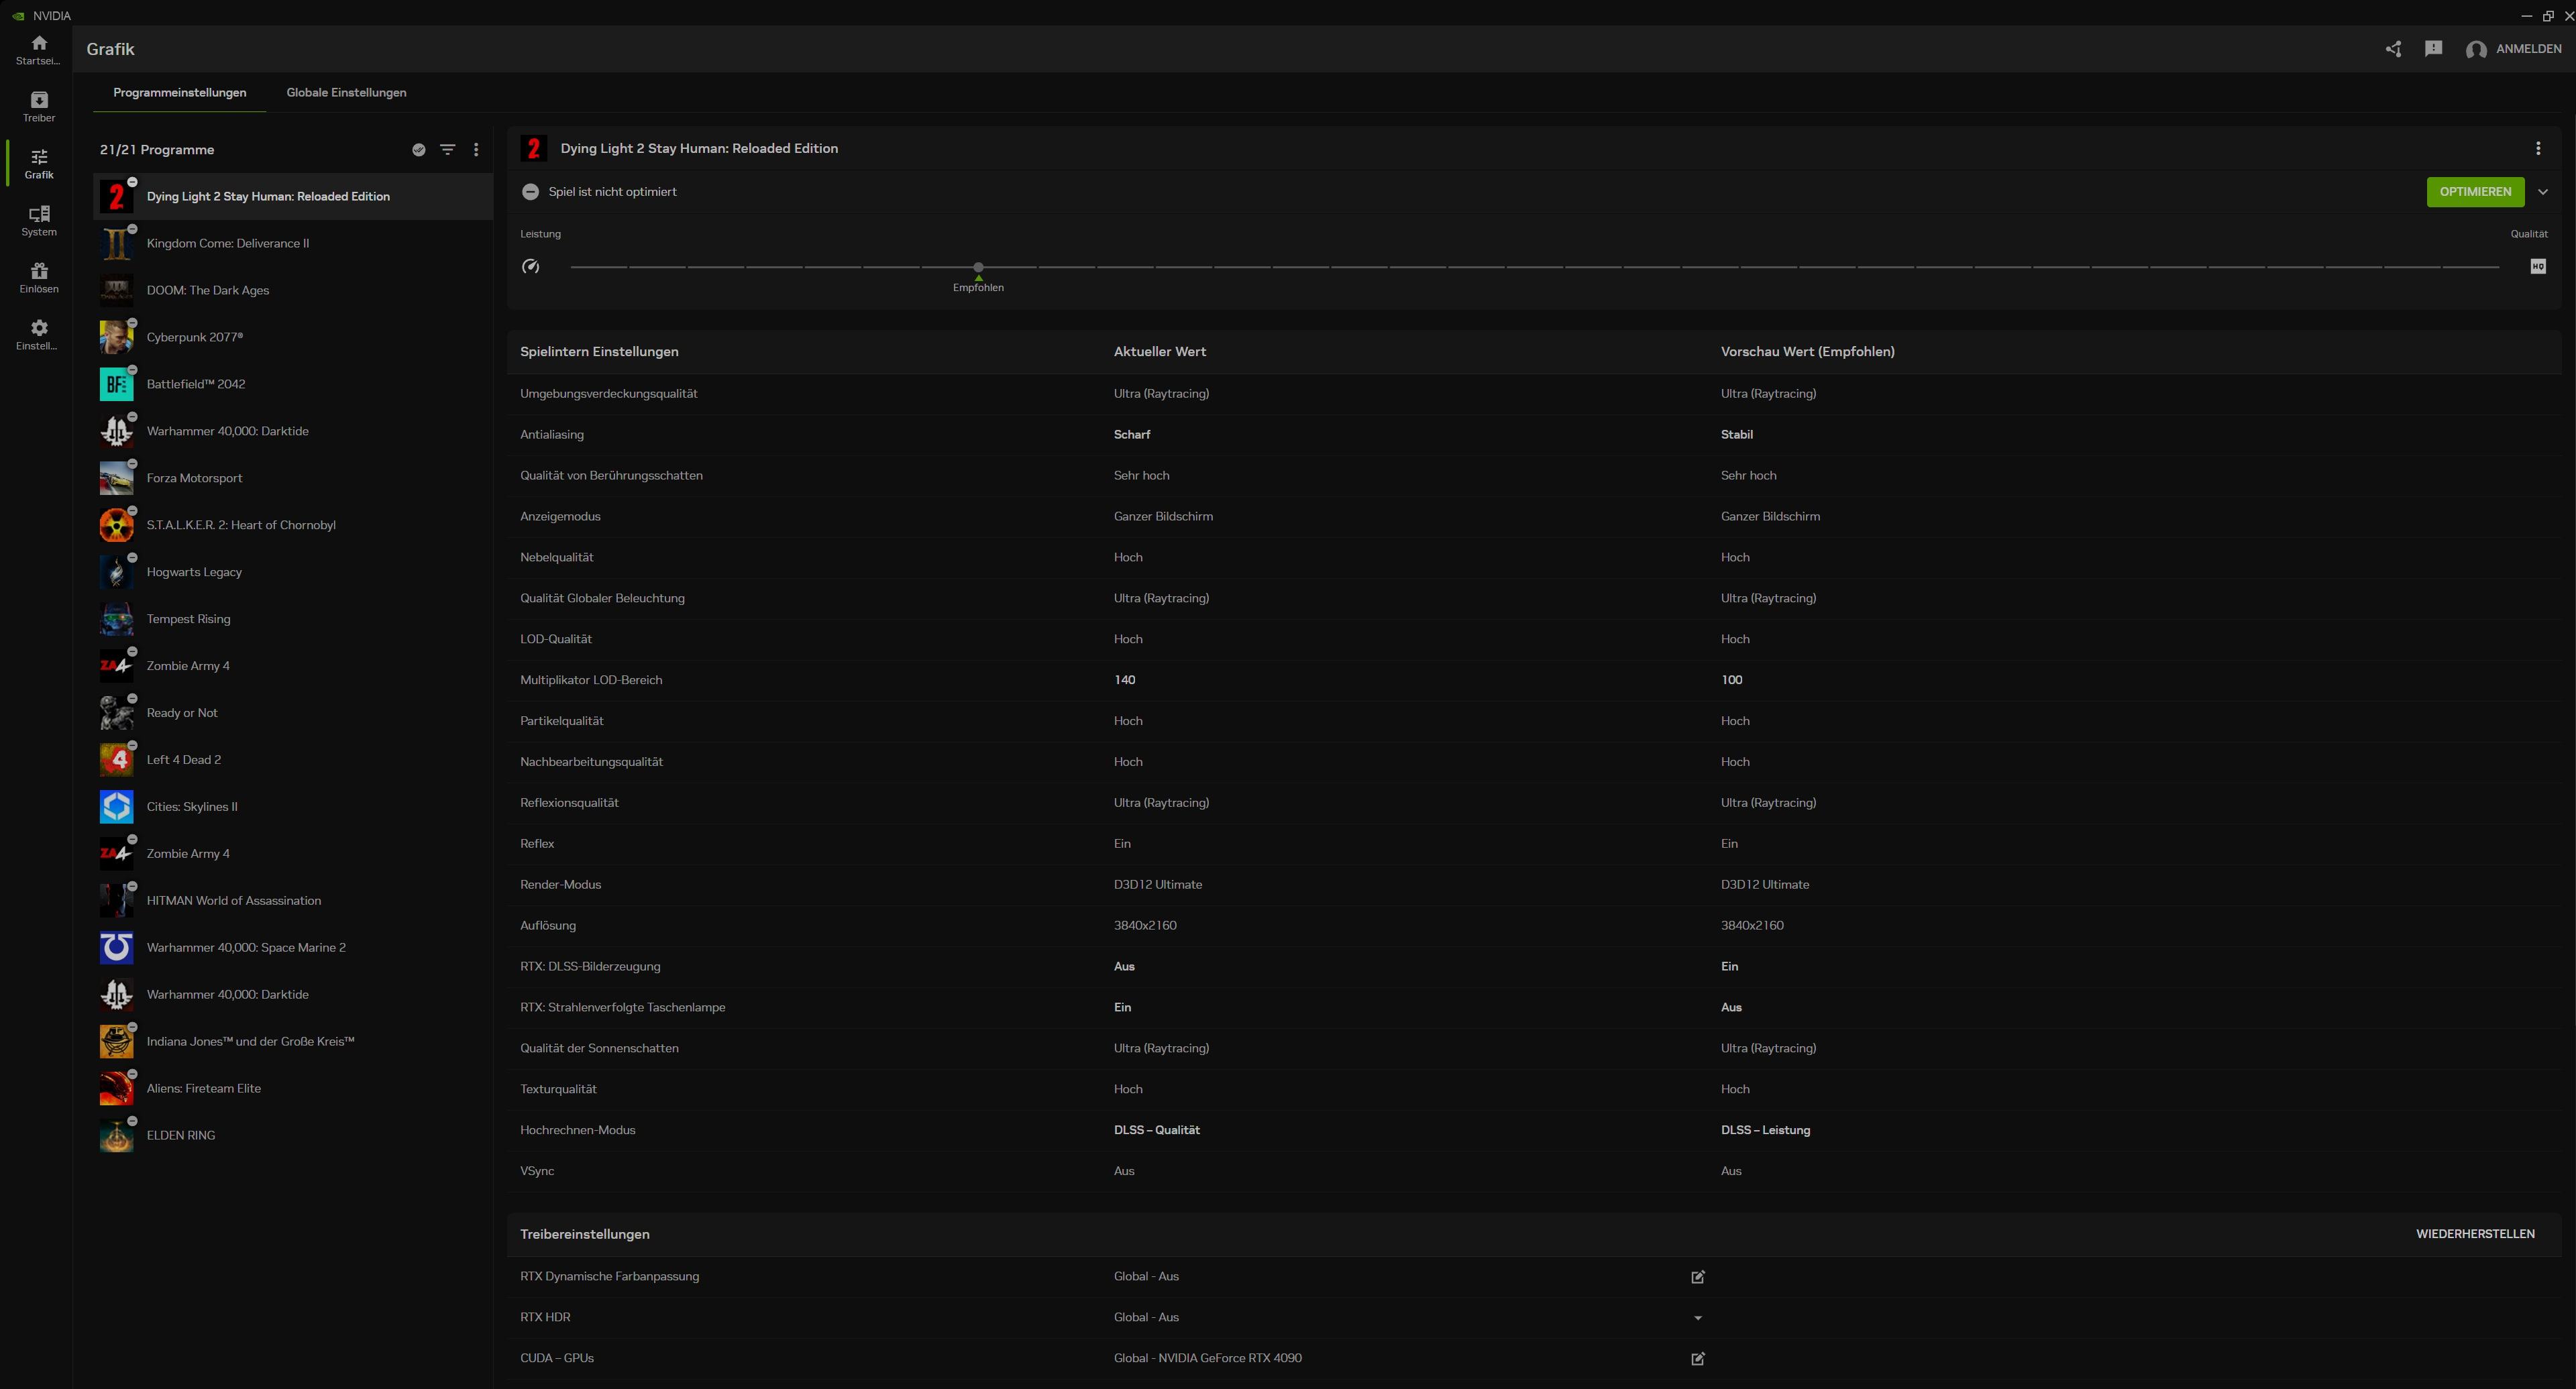The width and height of the screenshot is (2576, 1389).
Task: Click Anmelden sign-in link
Action: coord(2529,49)
